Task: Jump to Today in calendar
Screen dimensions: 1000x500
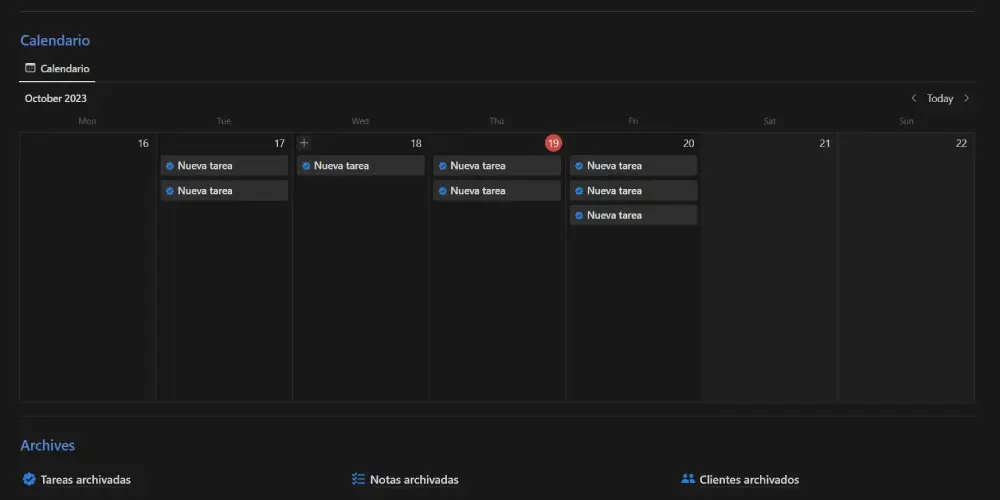Action: coord(940,98)
